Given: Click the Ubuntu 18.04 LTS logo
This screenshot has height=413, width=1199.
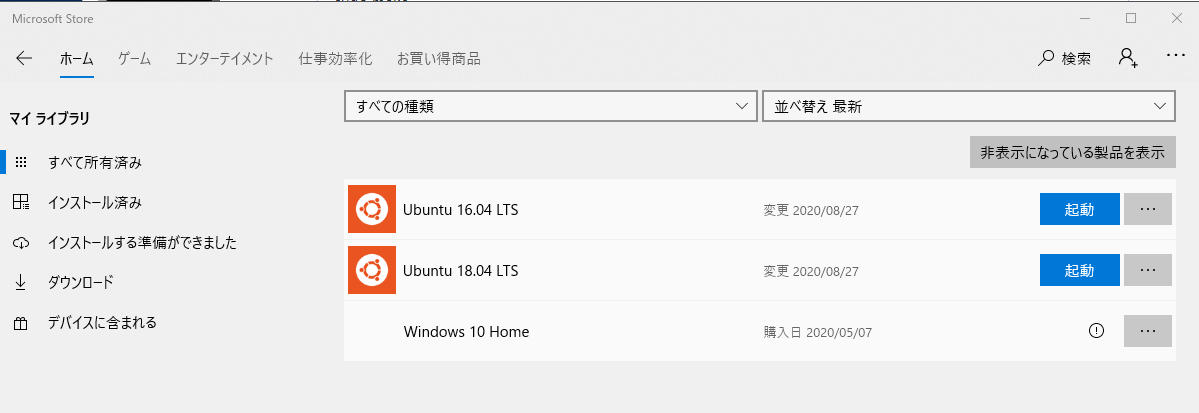Looking at the screenshot, I should point(372,270).
